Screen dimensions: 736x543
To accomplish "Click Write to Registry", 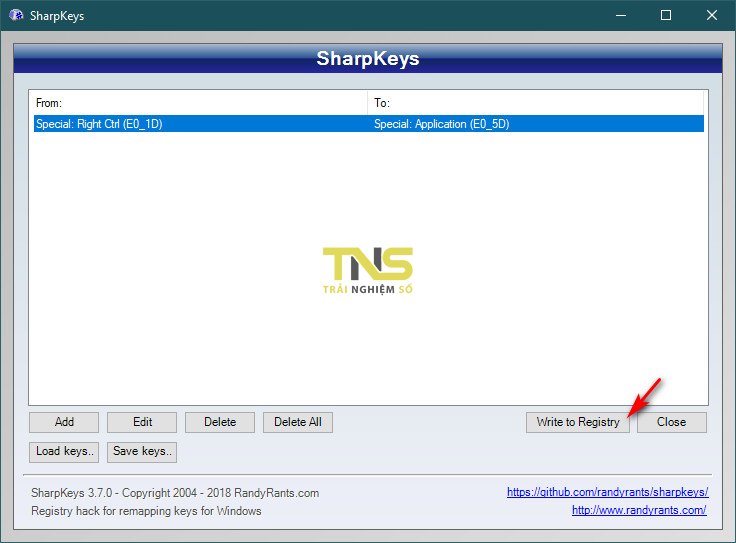I will tap(577, 422).
